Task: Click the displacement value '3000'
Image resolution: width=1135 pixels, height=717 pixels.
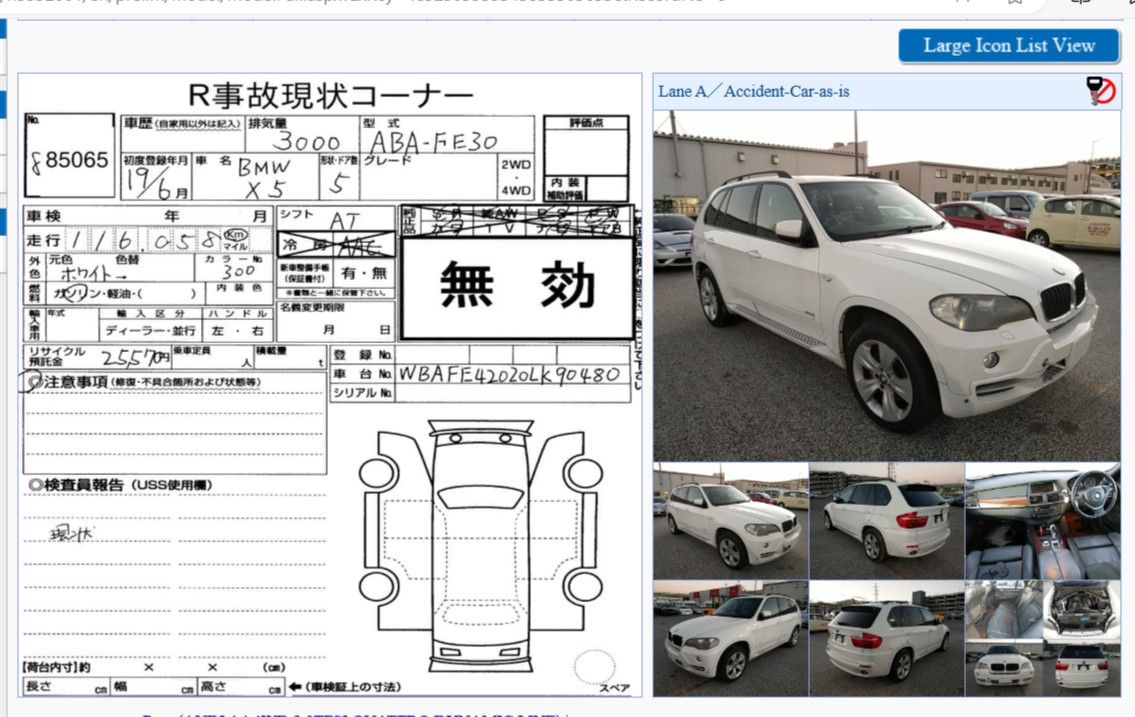Action: click(305, 142)
